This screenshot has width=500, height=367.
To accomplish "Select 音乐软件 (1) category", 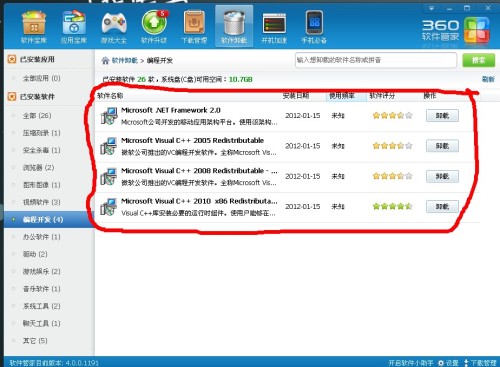I will coord(41,289).
